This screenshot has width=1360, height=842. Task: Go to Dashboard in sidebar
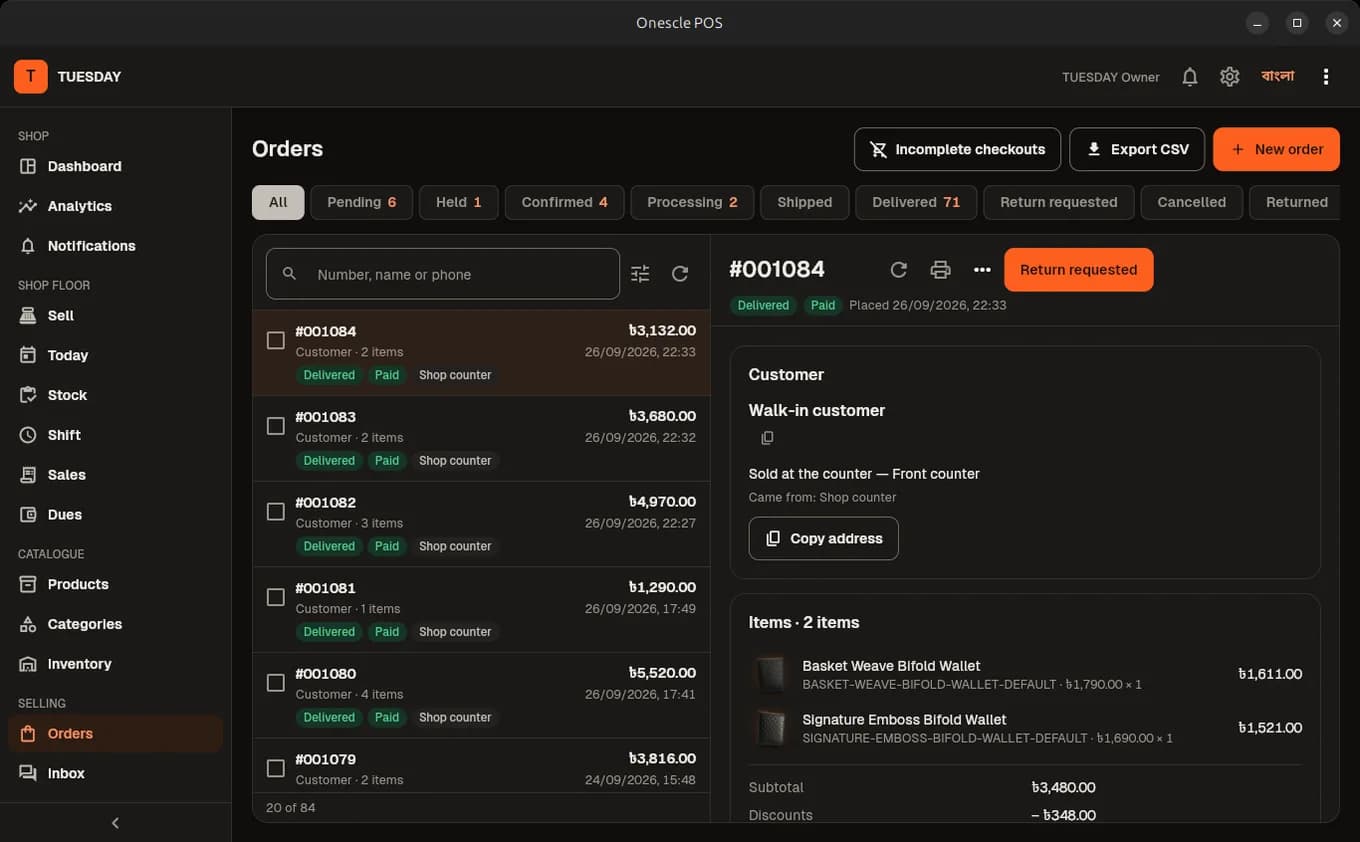pos(115,166)
